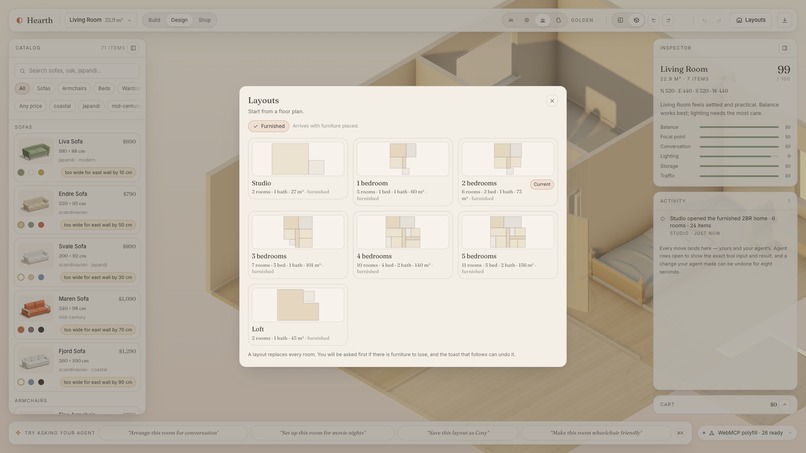Pick the green Liva Sofa swatch
The height and width of the screenshot is (453, 806).
21,172
